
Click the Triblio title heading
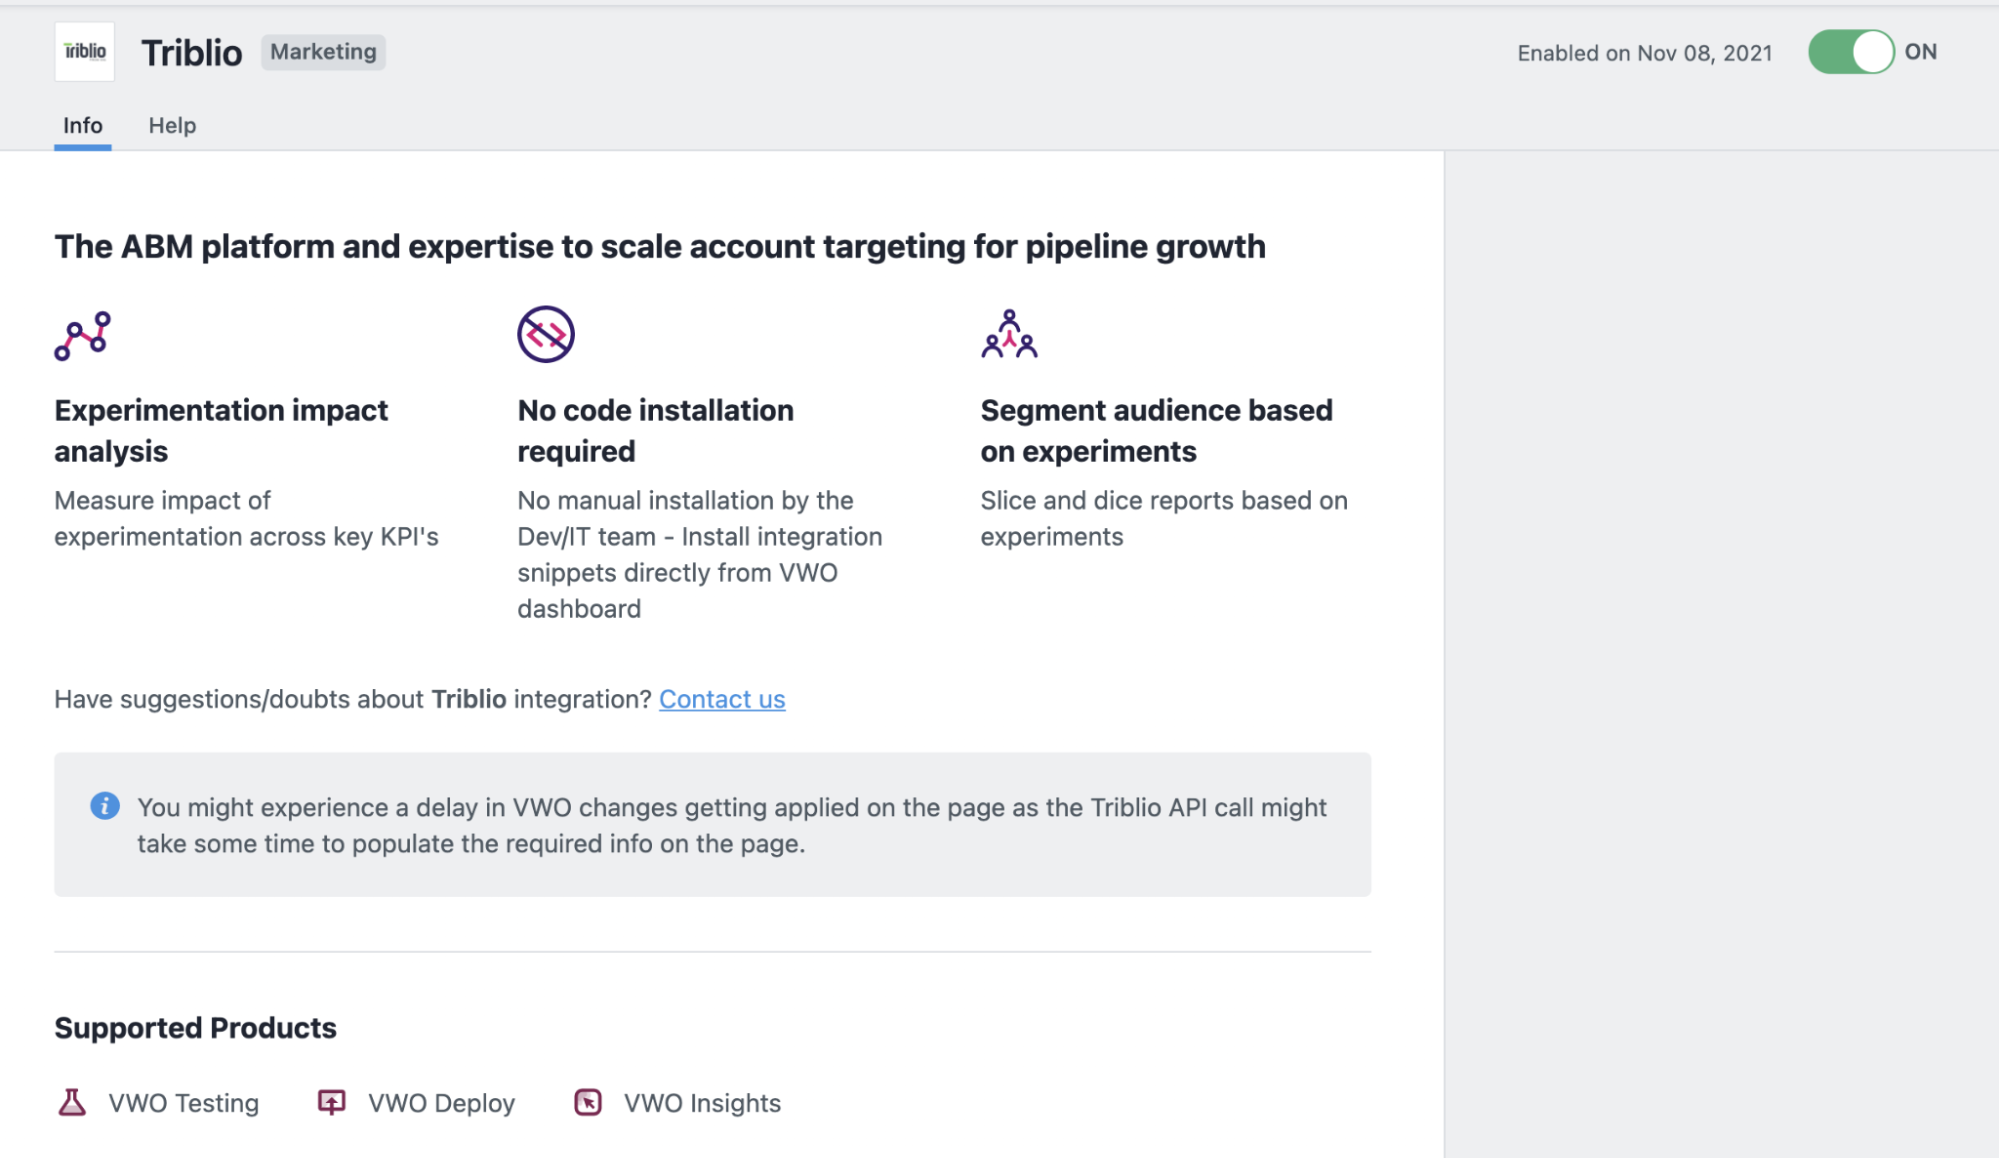pyautogui.click(x=192, y=52)
